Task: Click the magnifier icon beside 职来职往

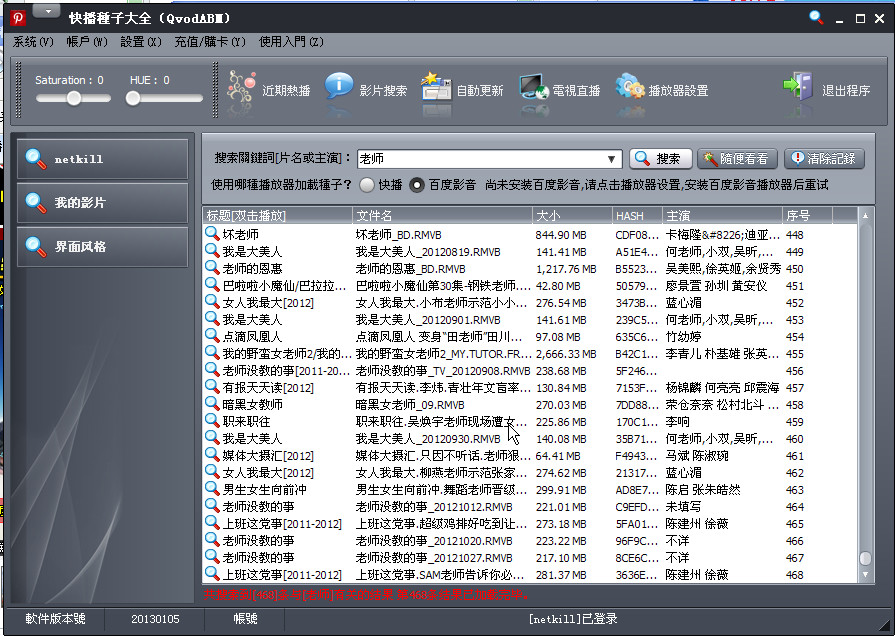Action: point(212,421)
